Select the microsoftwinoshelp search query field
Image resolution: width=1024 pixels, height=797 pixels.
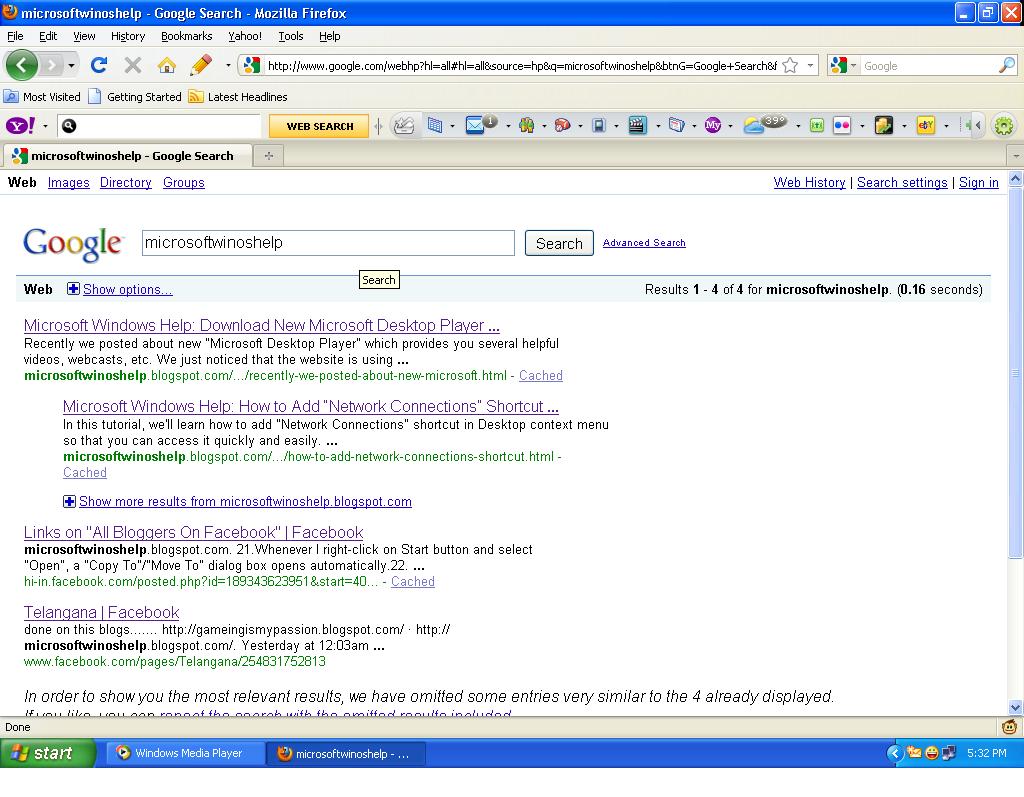(x=328, y=242)
